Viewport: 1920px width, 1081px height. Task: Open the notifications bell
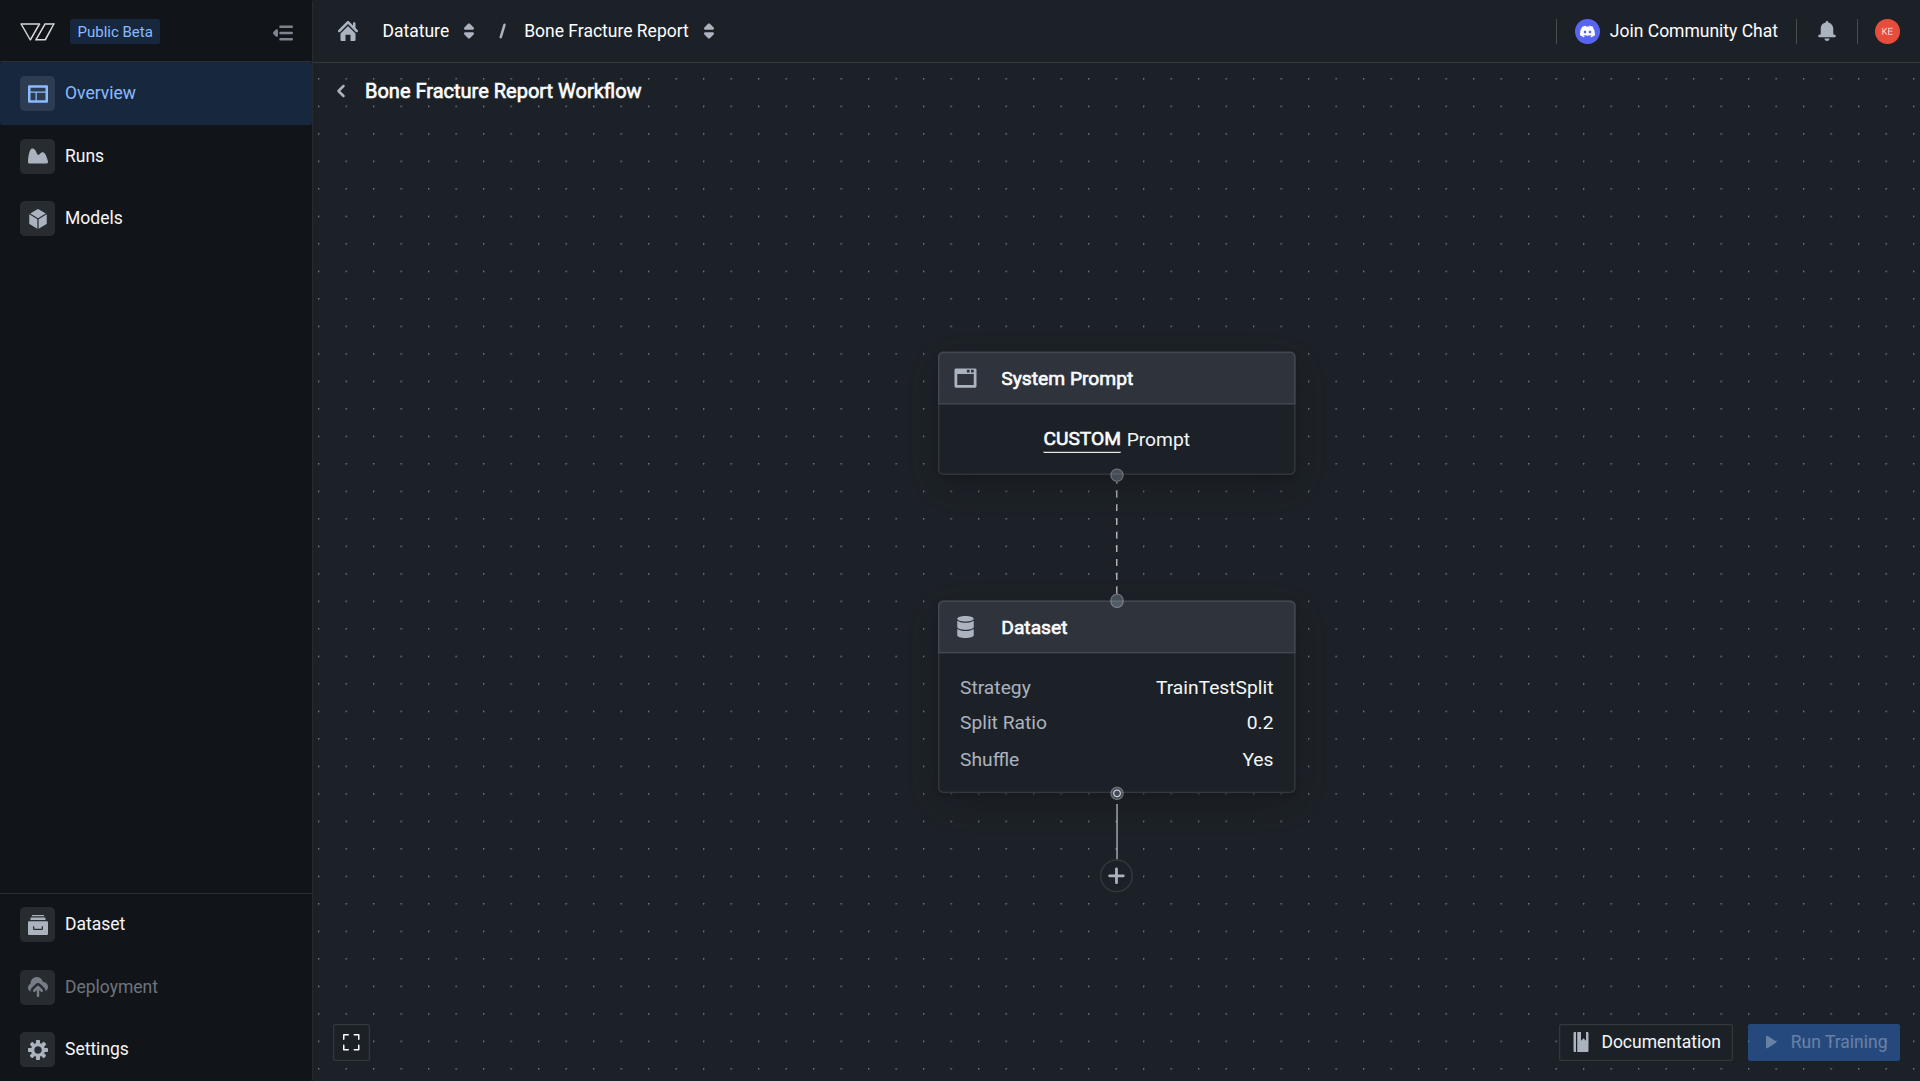click(x=1827, y=31)
